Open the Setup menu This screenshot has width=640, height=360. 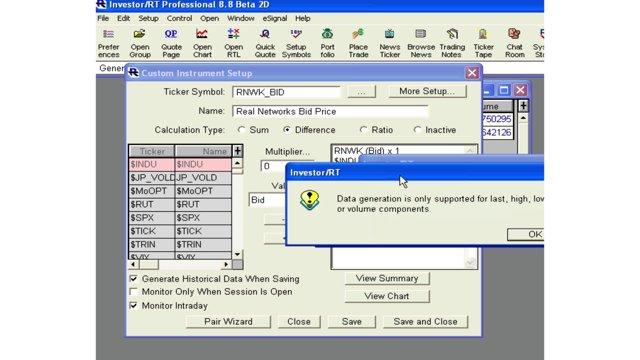coord(148,18)
